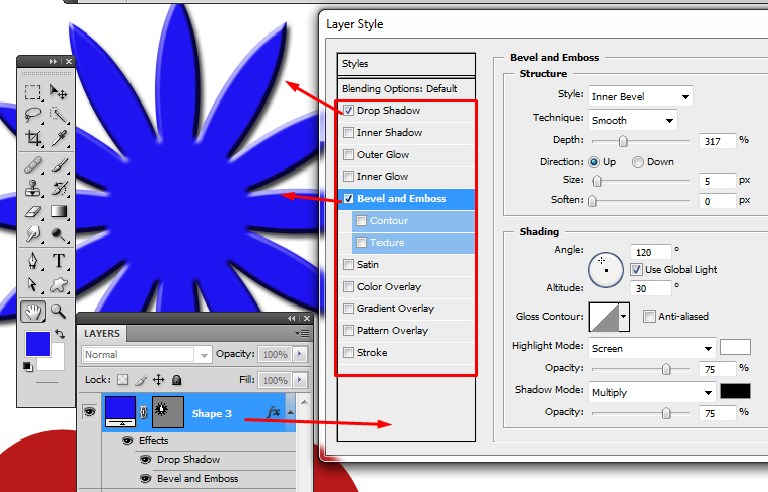Select the Rectangular Marquee tool

pos(33,92)
